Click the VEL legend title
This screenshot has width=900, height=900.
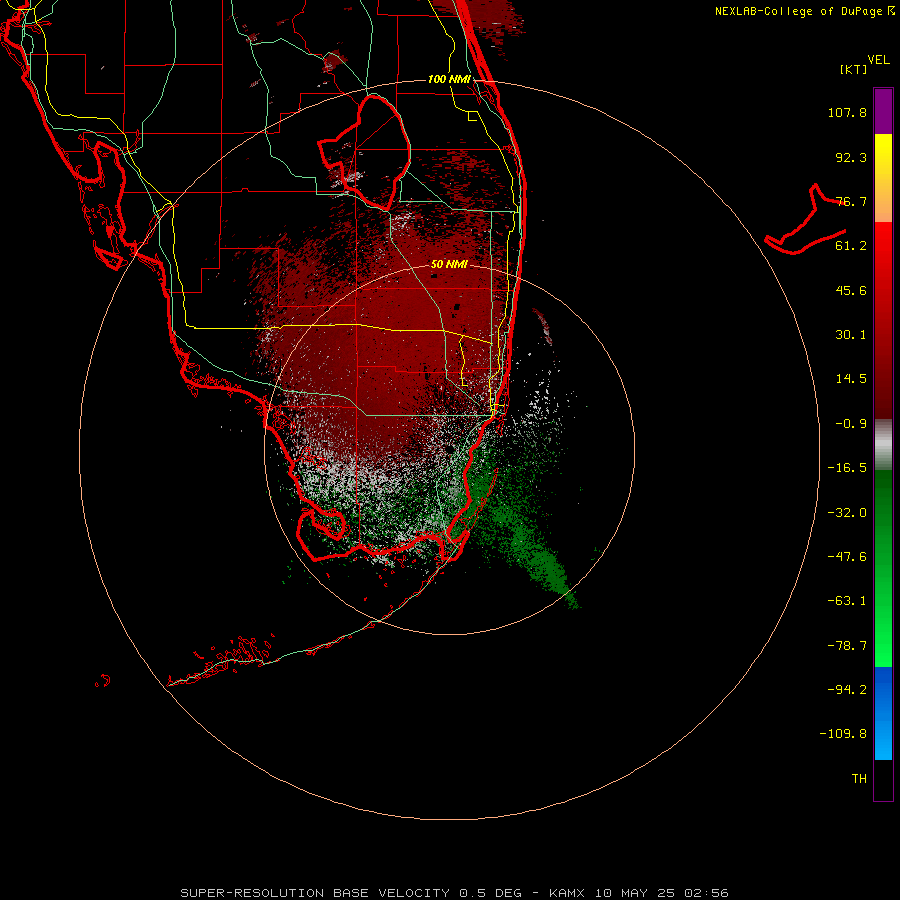tap(878, 59)
